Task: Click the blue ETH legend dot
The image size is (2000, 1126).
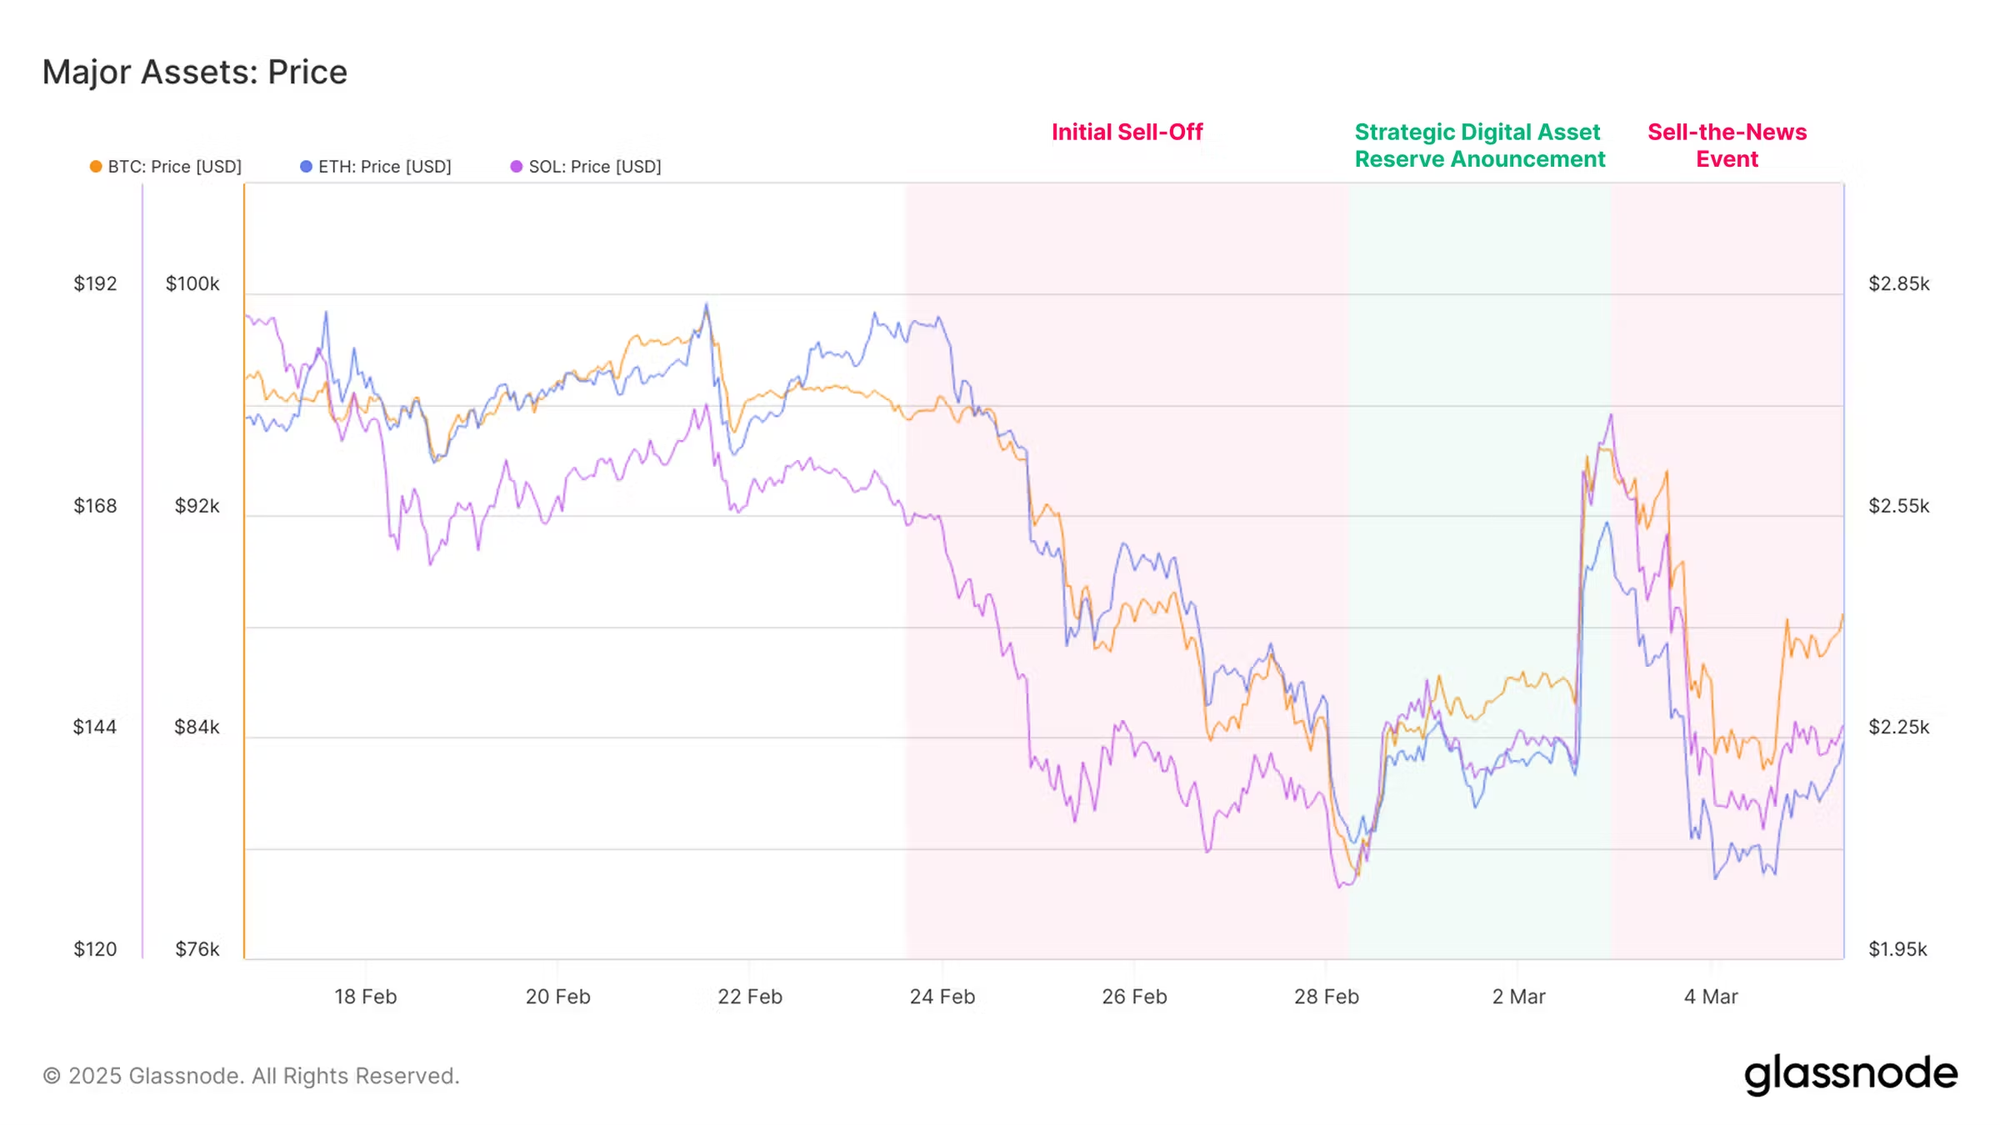Action: click(306, 167)
